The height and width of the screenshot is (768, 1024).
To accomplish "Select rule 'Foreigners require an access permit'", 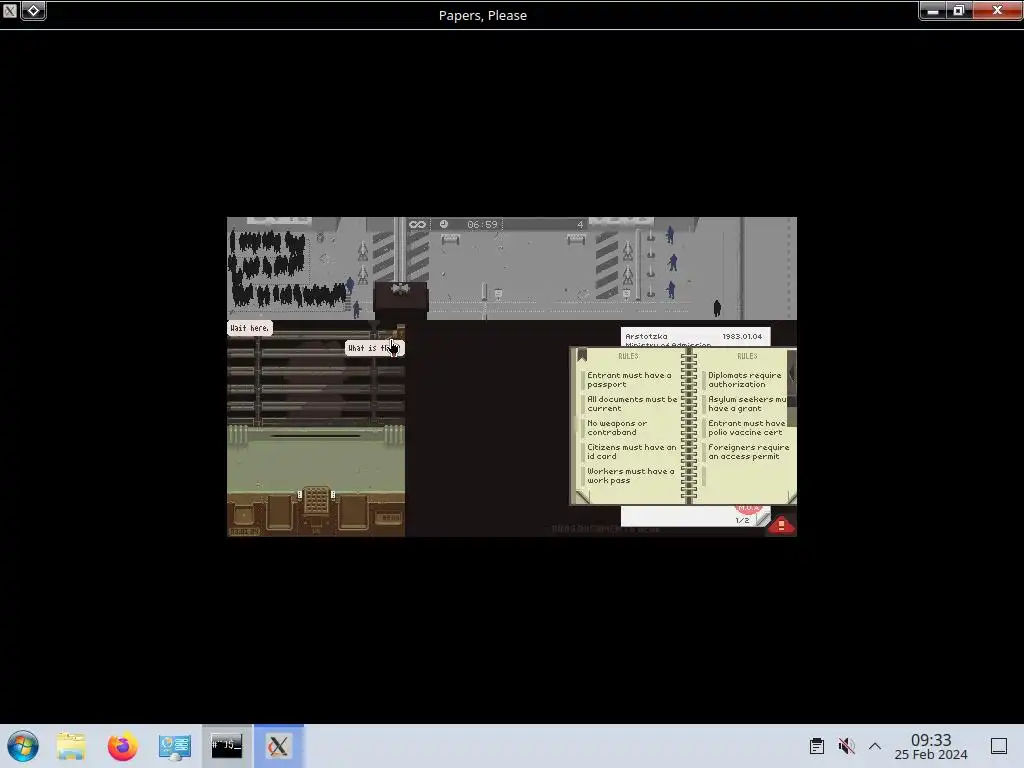I will 748,451.
